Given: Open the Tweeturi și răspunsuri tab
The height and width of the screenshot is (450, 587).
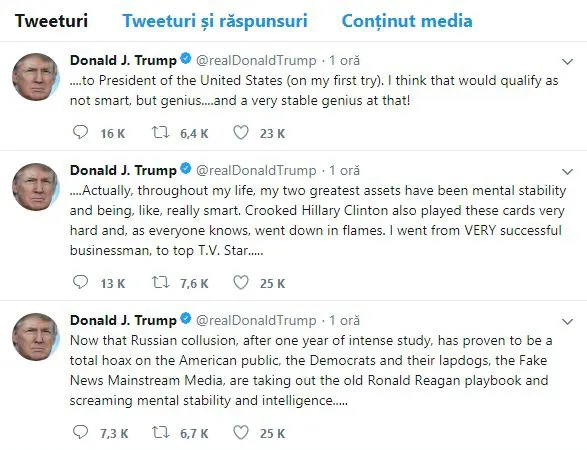Looking at the screenshot, I should coord(215,21).
